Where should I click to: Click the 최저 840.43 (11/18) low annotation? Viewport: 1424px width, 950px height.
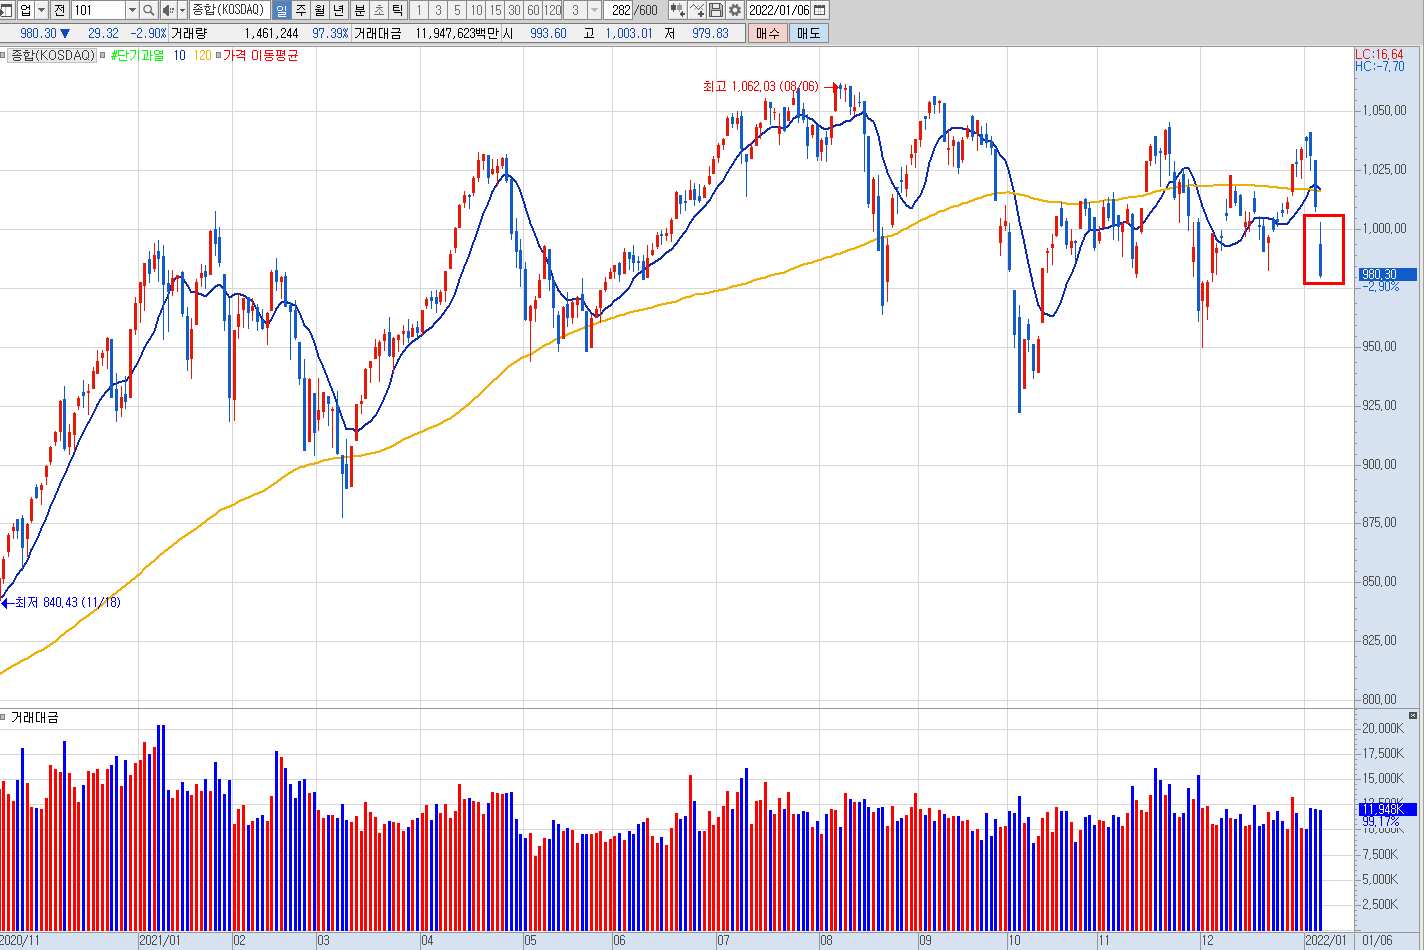67,602
